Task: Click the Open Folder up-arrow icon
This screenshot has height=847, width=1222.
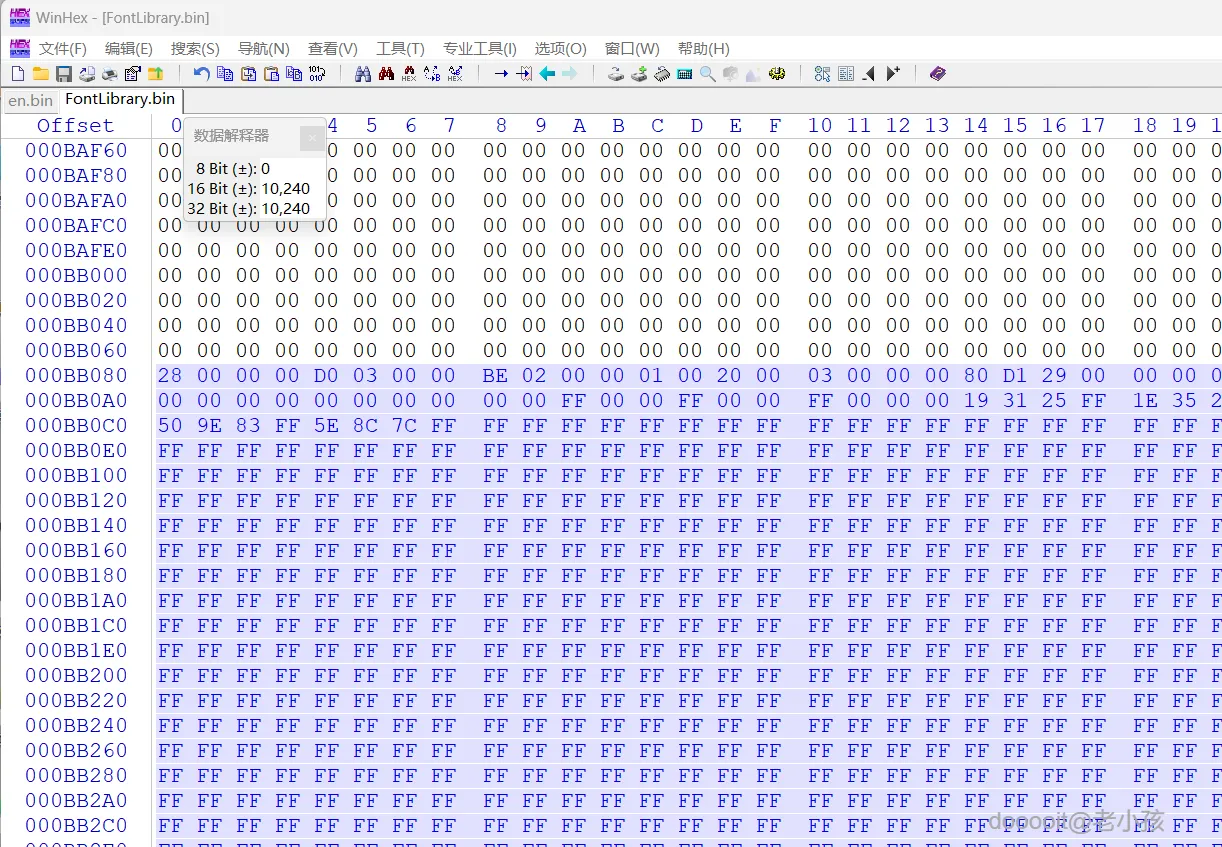Action: (x=155, y=74)
